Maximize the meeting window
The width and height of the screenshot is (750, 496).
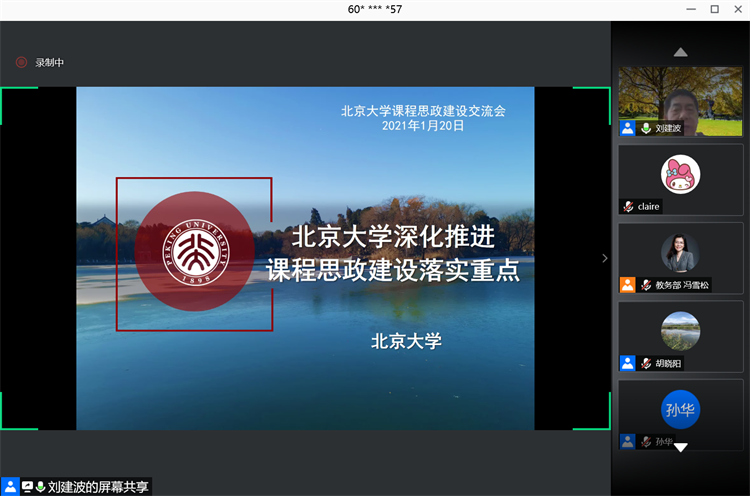(x=715, y=10)
